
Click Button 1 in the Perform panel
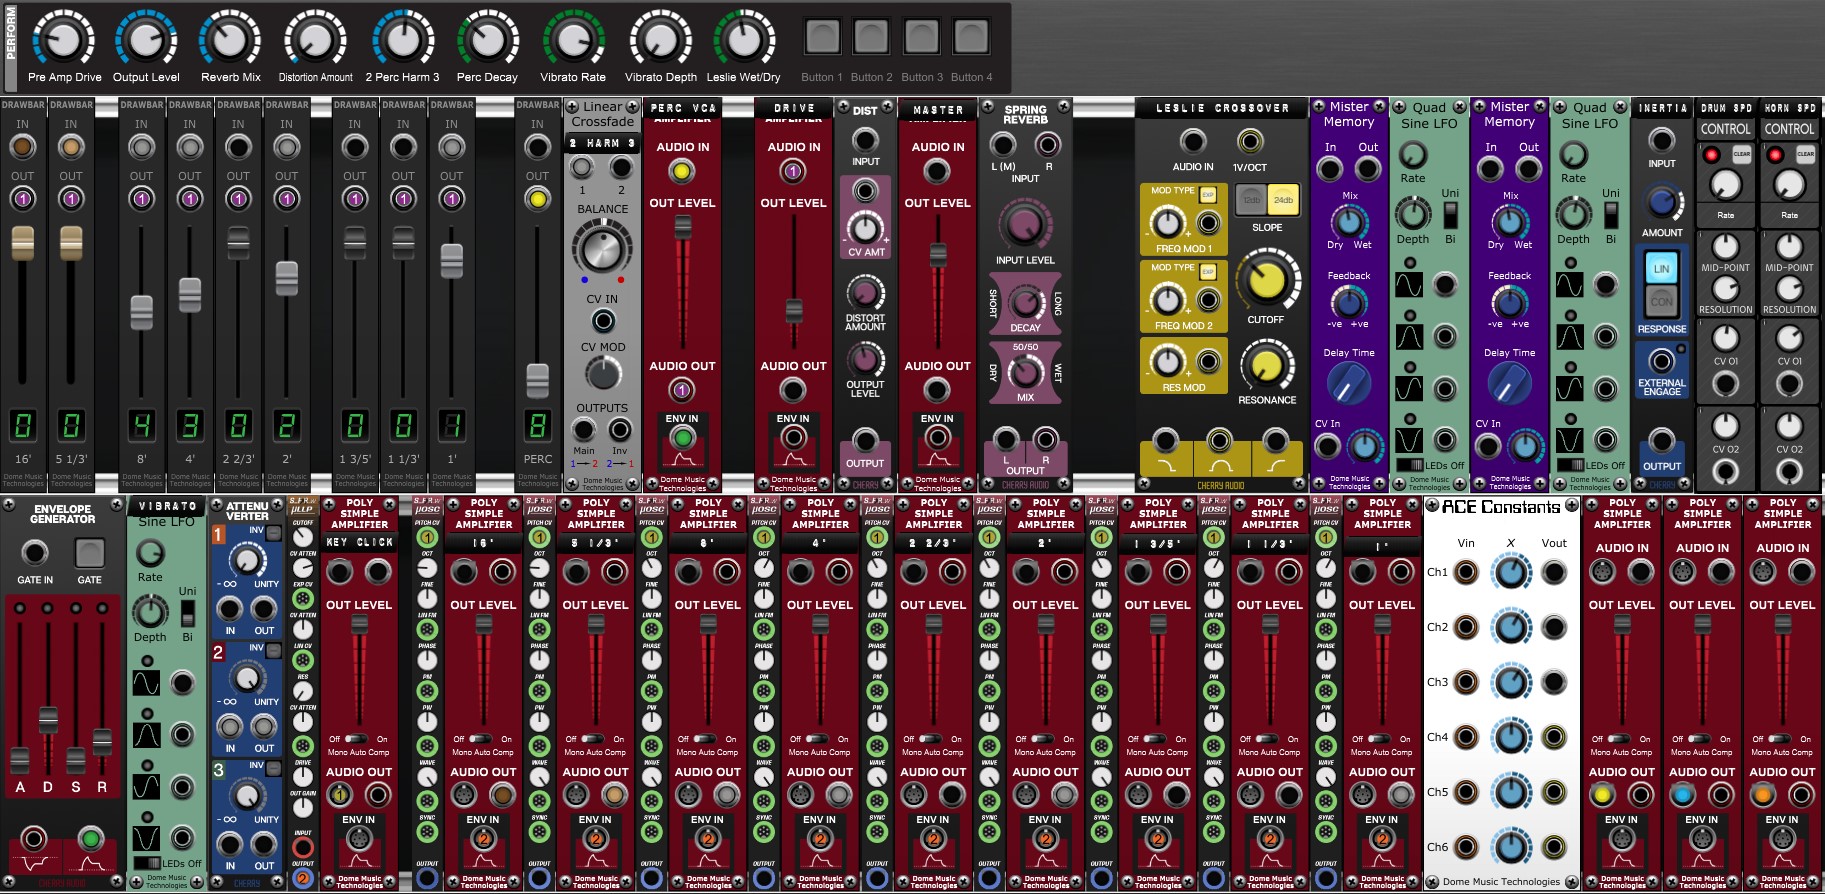pos(823,39)
